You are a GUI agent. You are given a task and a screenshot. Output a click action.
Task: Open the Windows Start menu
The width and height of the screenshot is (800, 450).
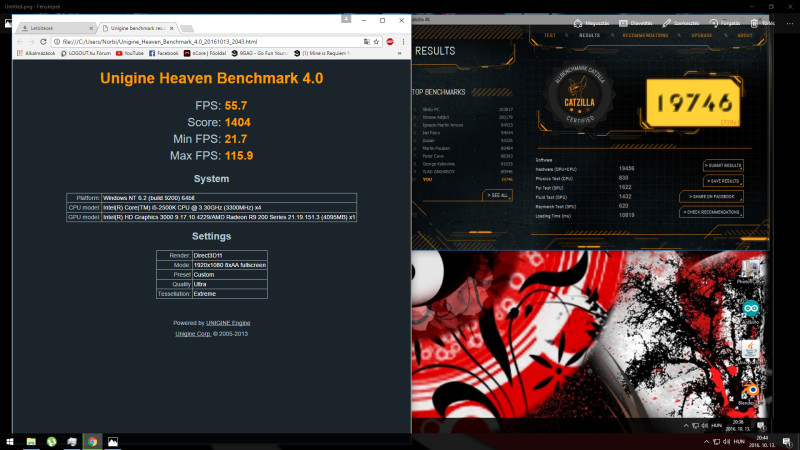click(10, 441)
